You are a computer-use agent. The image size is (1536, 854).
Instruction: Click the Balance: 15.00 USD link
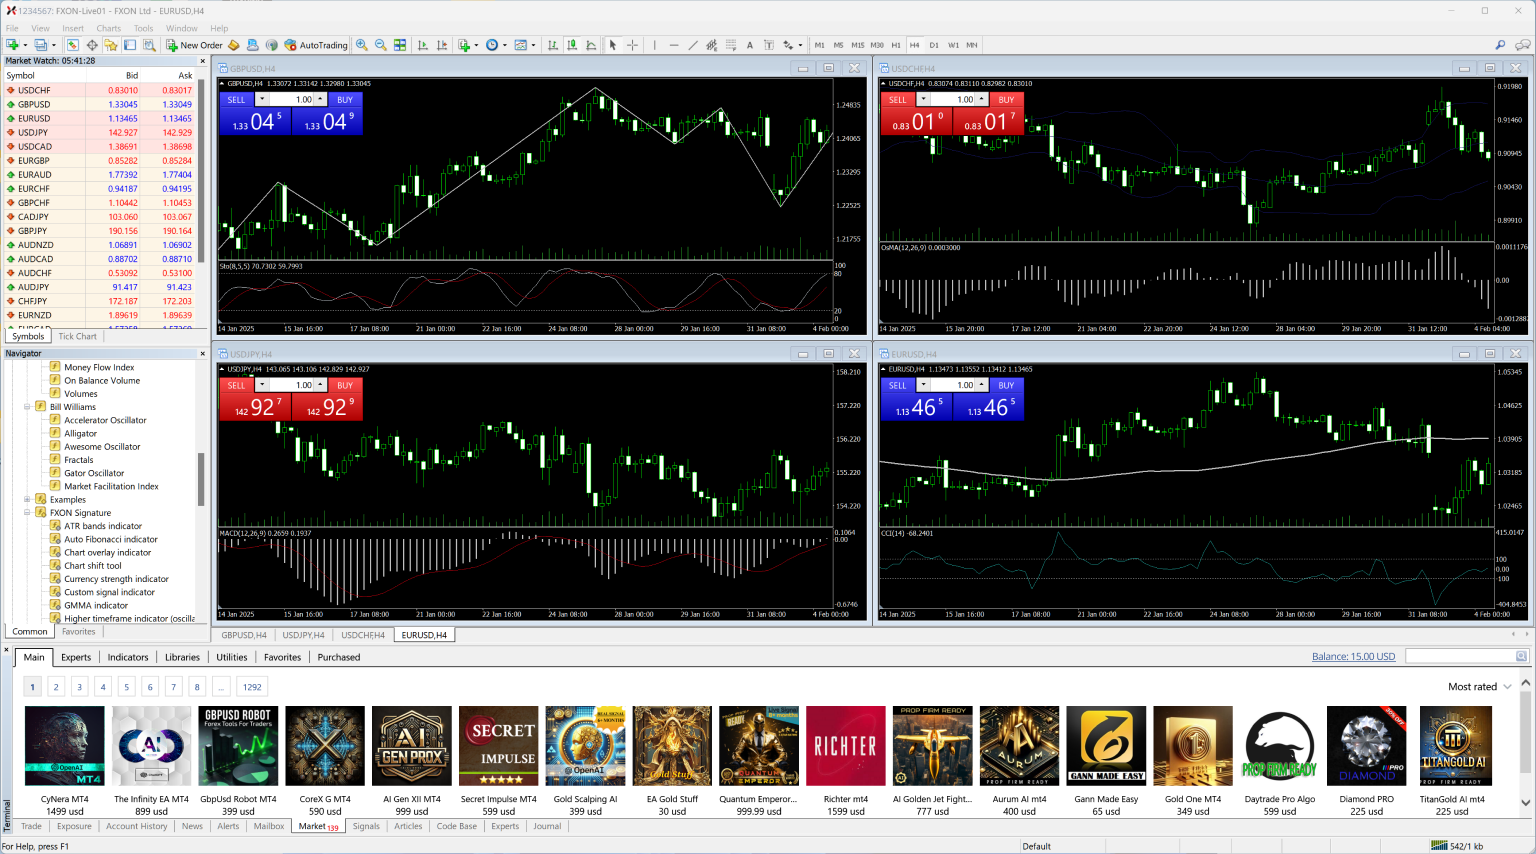pyautogui.click(x=1353, y=657)
